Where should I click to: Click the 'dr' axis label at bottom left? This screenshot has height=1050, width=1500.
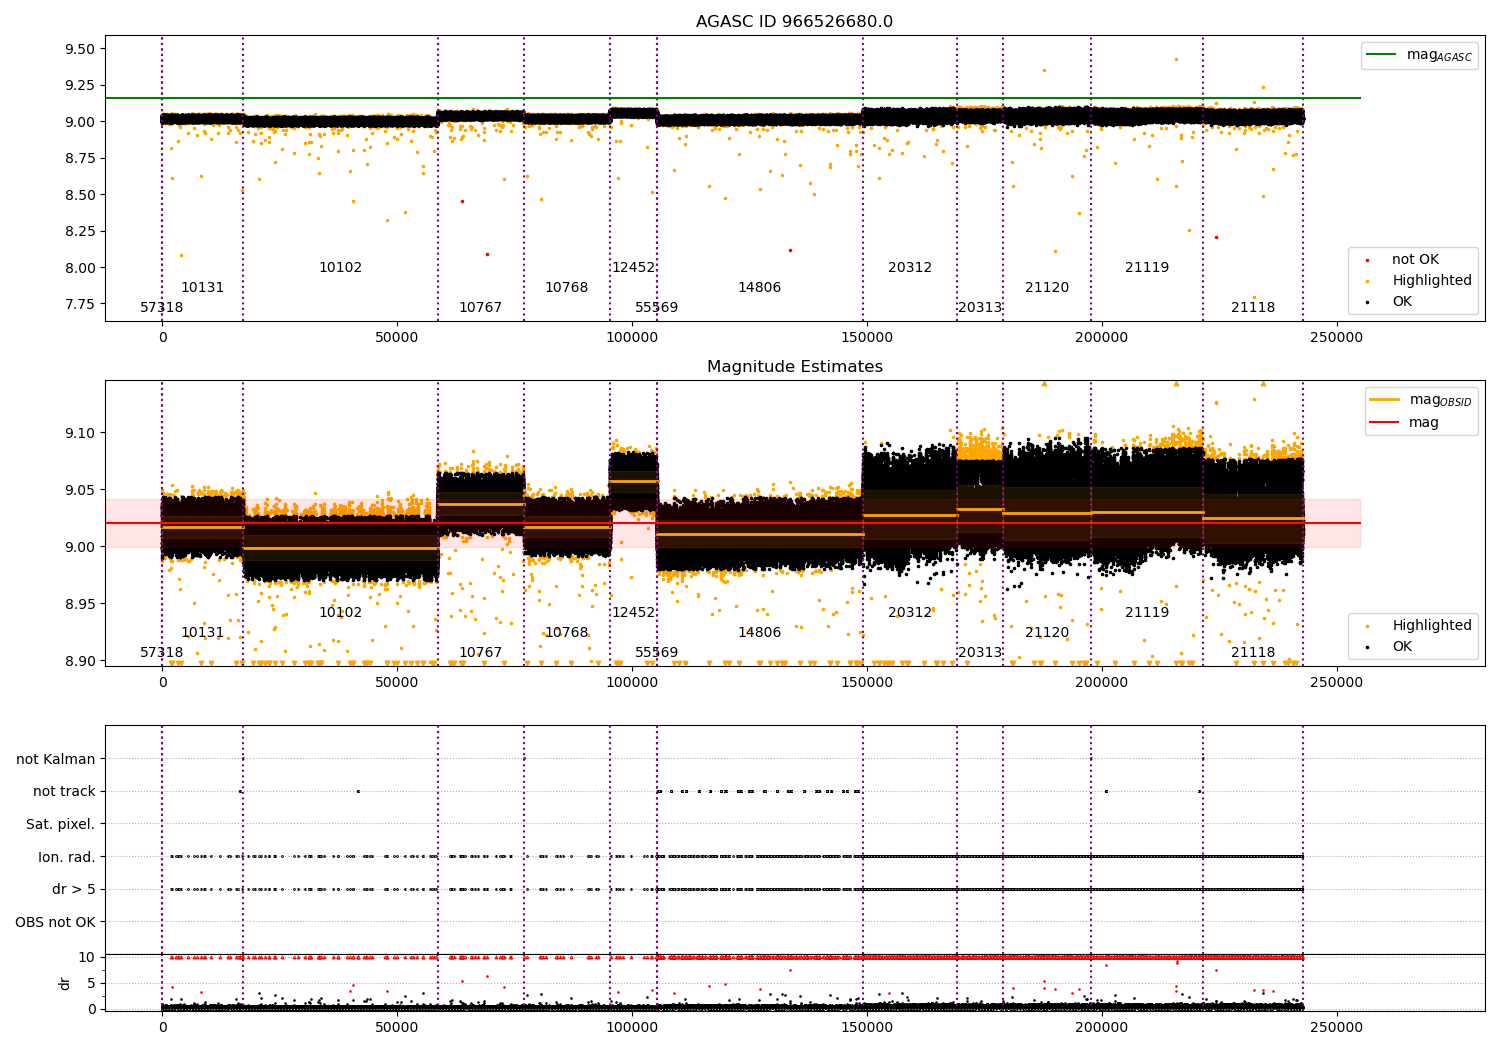click(65, 983)
